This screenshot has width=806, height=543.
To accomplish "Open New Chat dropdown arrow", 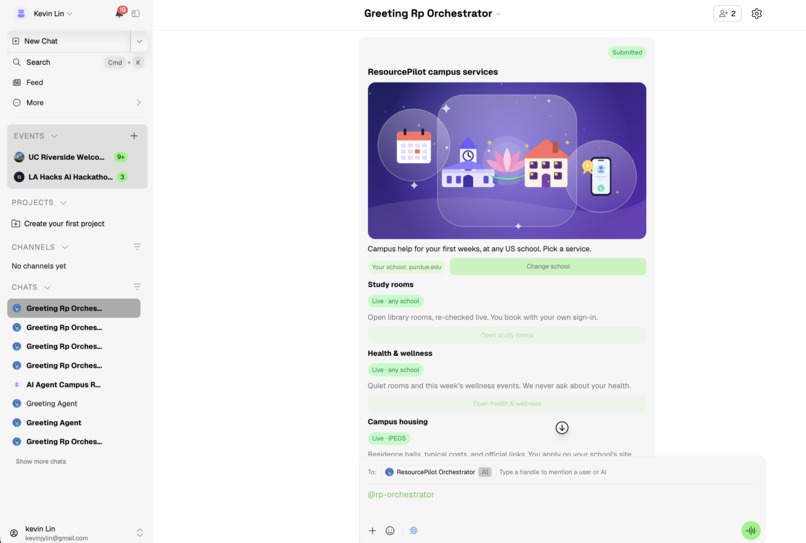I will pyautogui.click(x=139, y=41).
